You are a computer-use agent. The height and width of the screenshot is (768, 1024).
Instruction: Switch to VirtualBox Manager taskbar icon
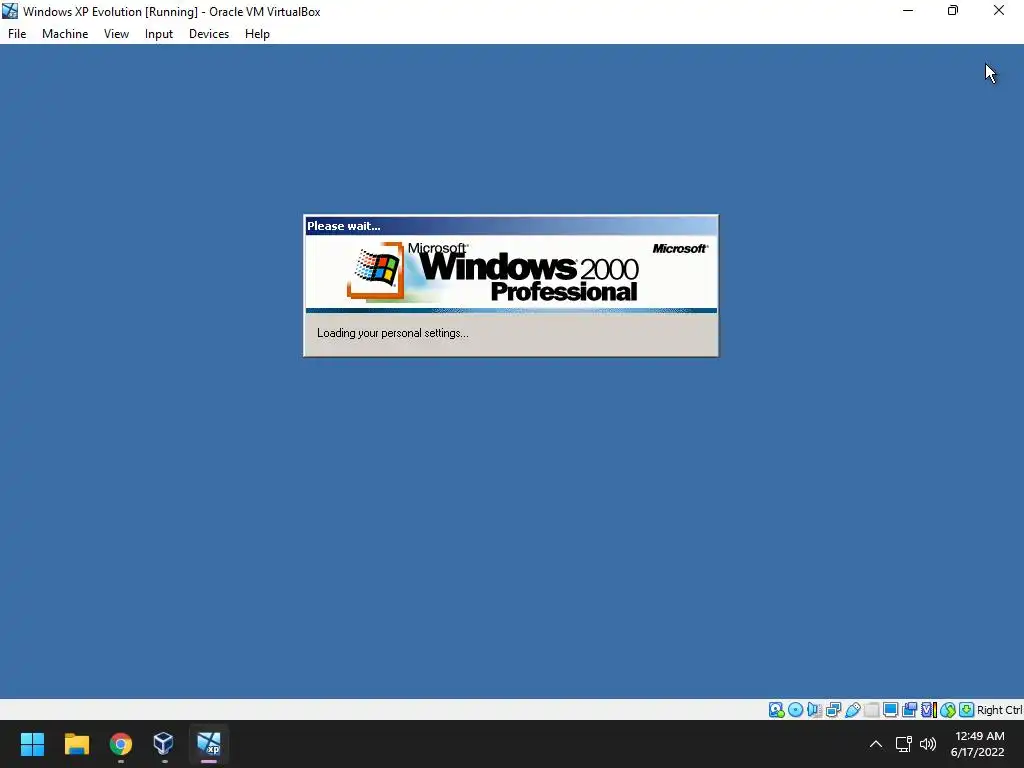(x=163, y=744)
